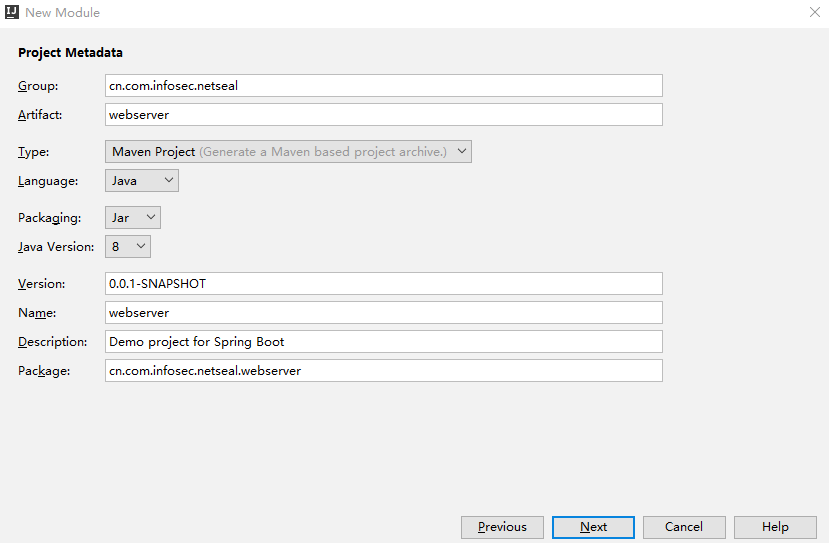Open Help for this dialog
This screenshot has width=829, height=543.
(775, 527)
